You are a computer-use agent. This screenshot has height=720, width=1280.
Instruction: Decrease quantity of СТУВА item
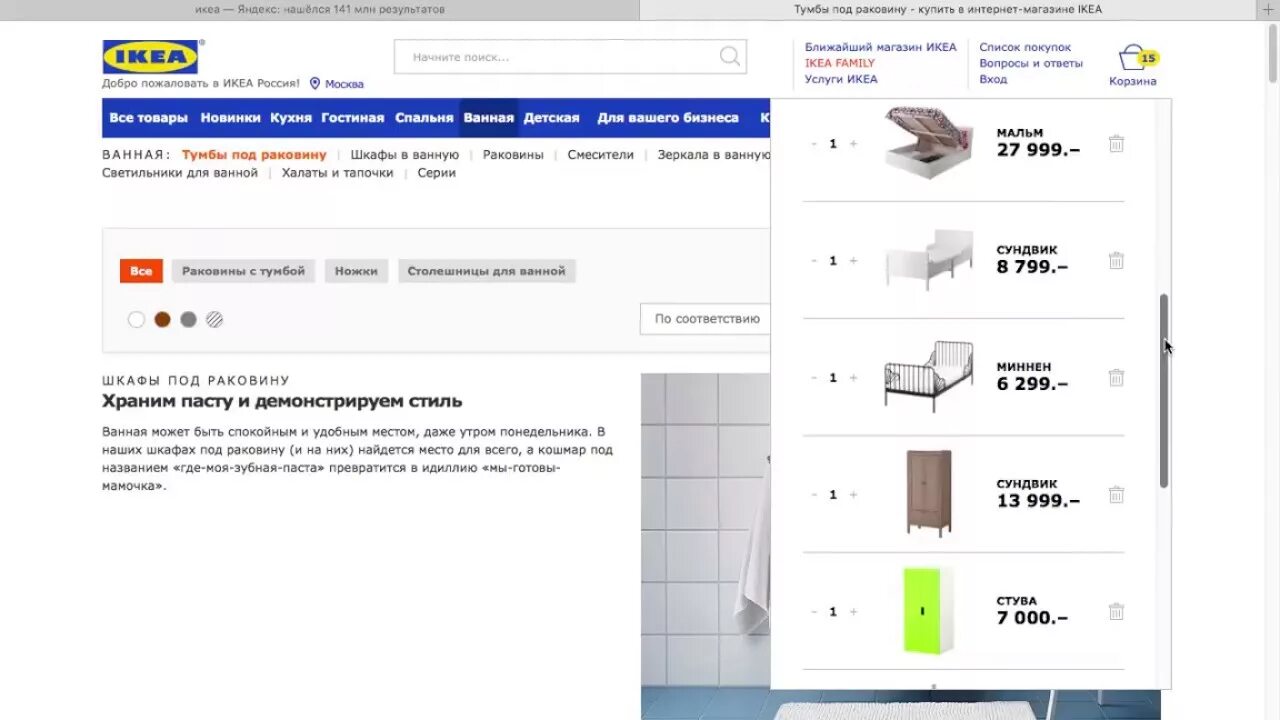click(x=814, y=612)
